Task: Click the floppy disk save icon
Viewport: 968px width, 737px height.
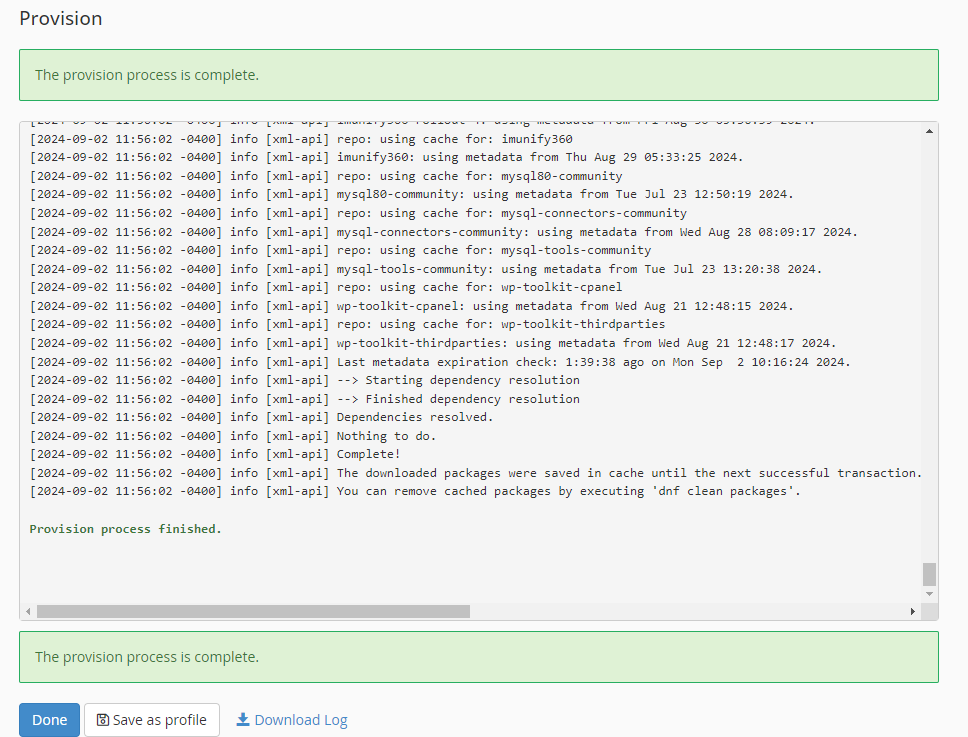Action: click(102, 720)
